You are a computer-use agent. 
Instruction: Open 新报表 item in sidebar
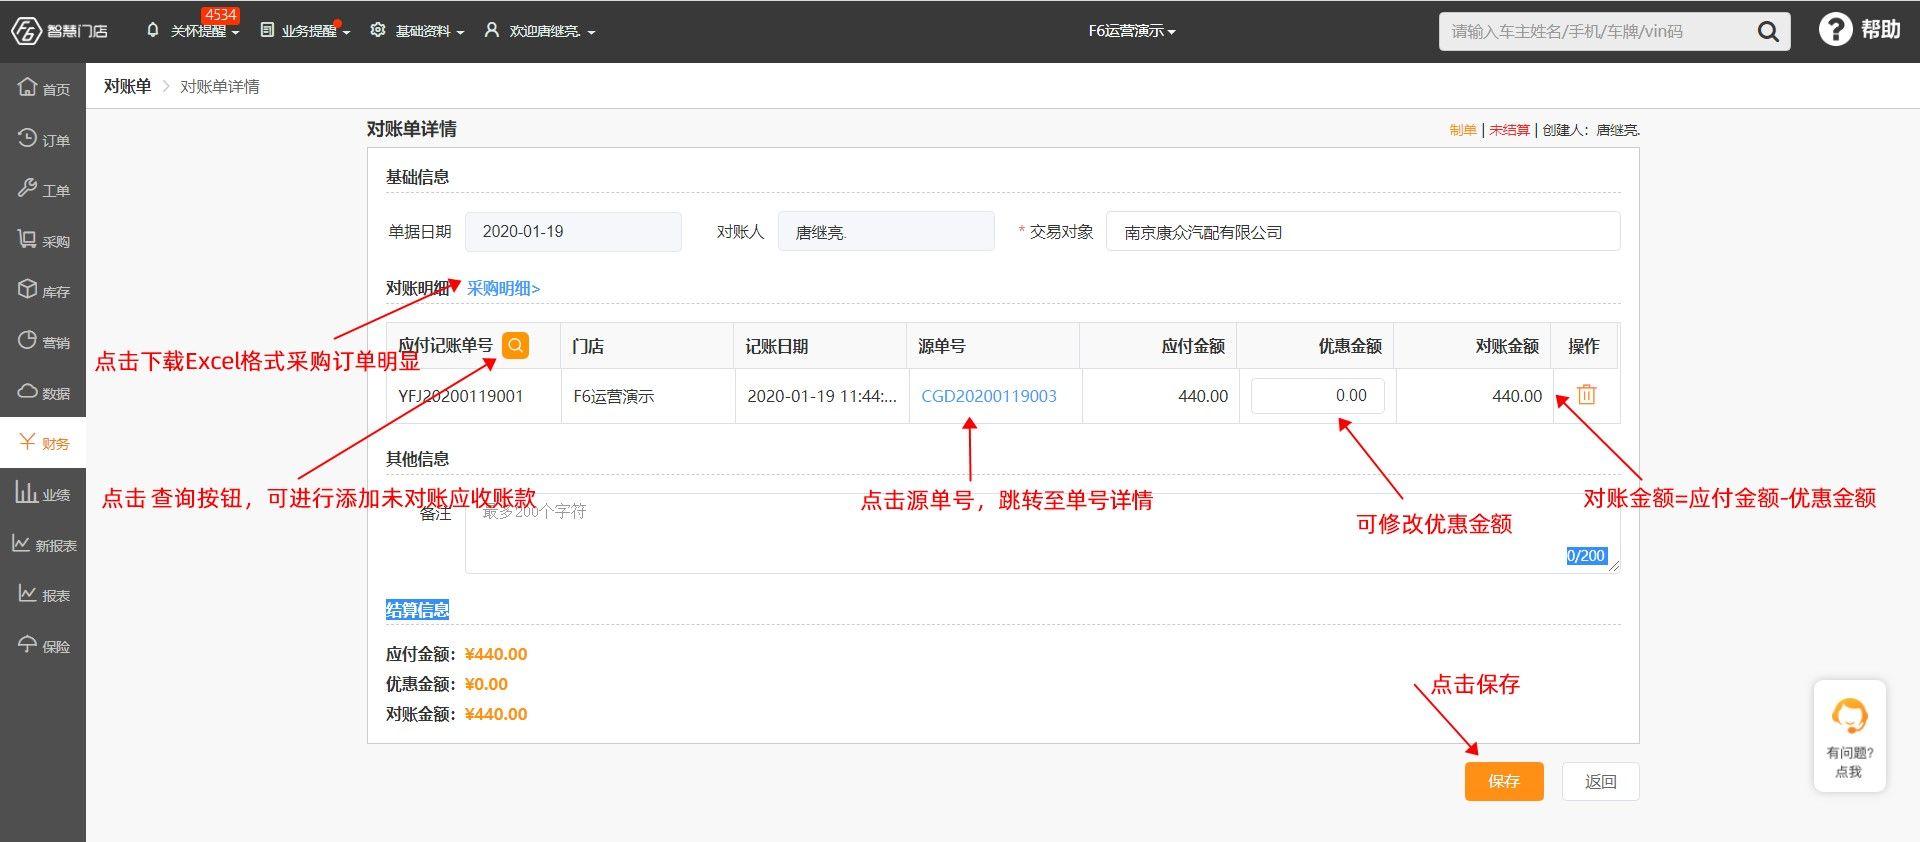[x=43, y=544]
